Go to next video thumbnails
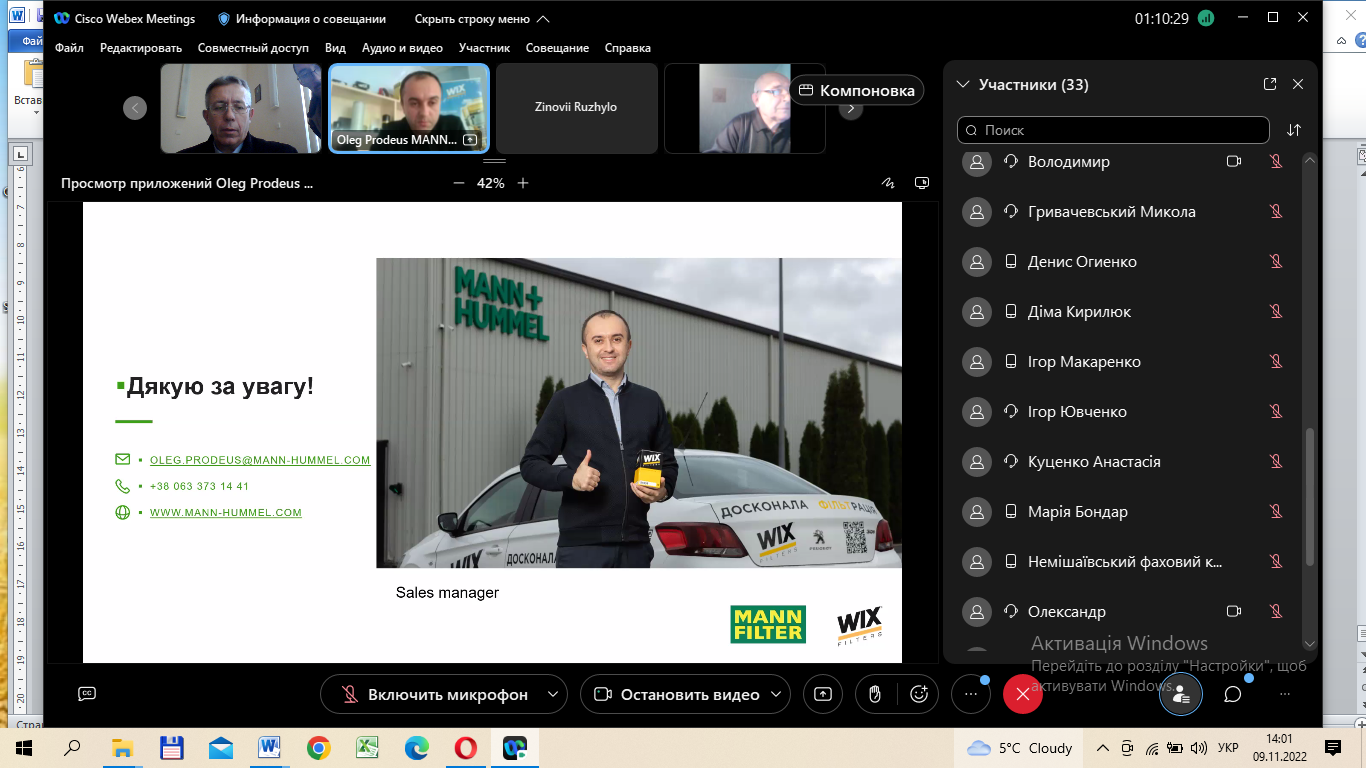This screenshot has height=768, width=1366. pyautogui.click(x=850, y=108)
